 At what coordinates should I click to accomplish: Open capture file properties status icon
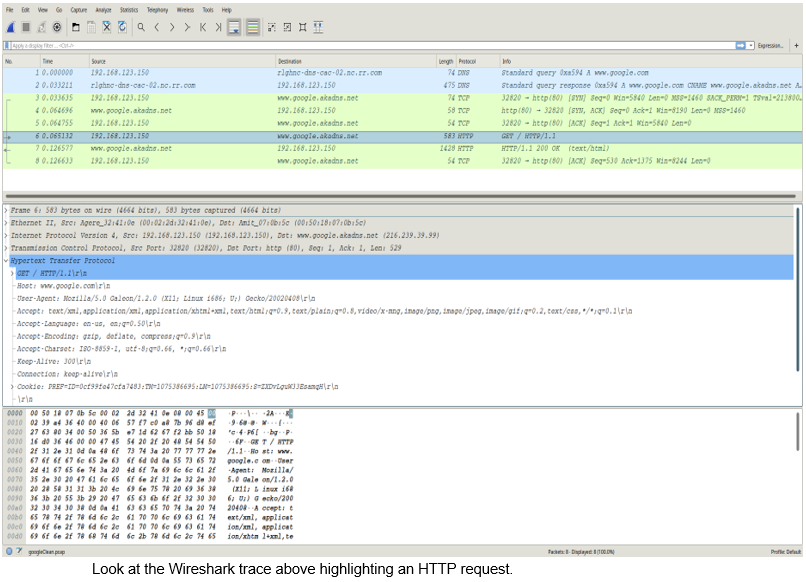pyautogui.click(x=19, y=551)
